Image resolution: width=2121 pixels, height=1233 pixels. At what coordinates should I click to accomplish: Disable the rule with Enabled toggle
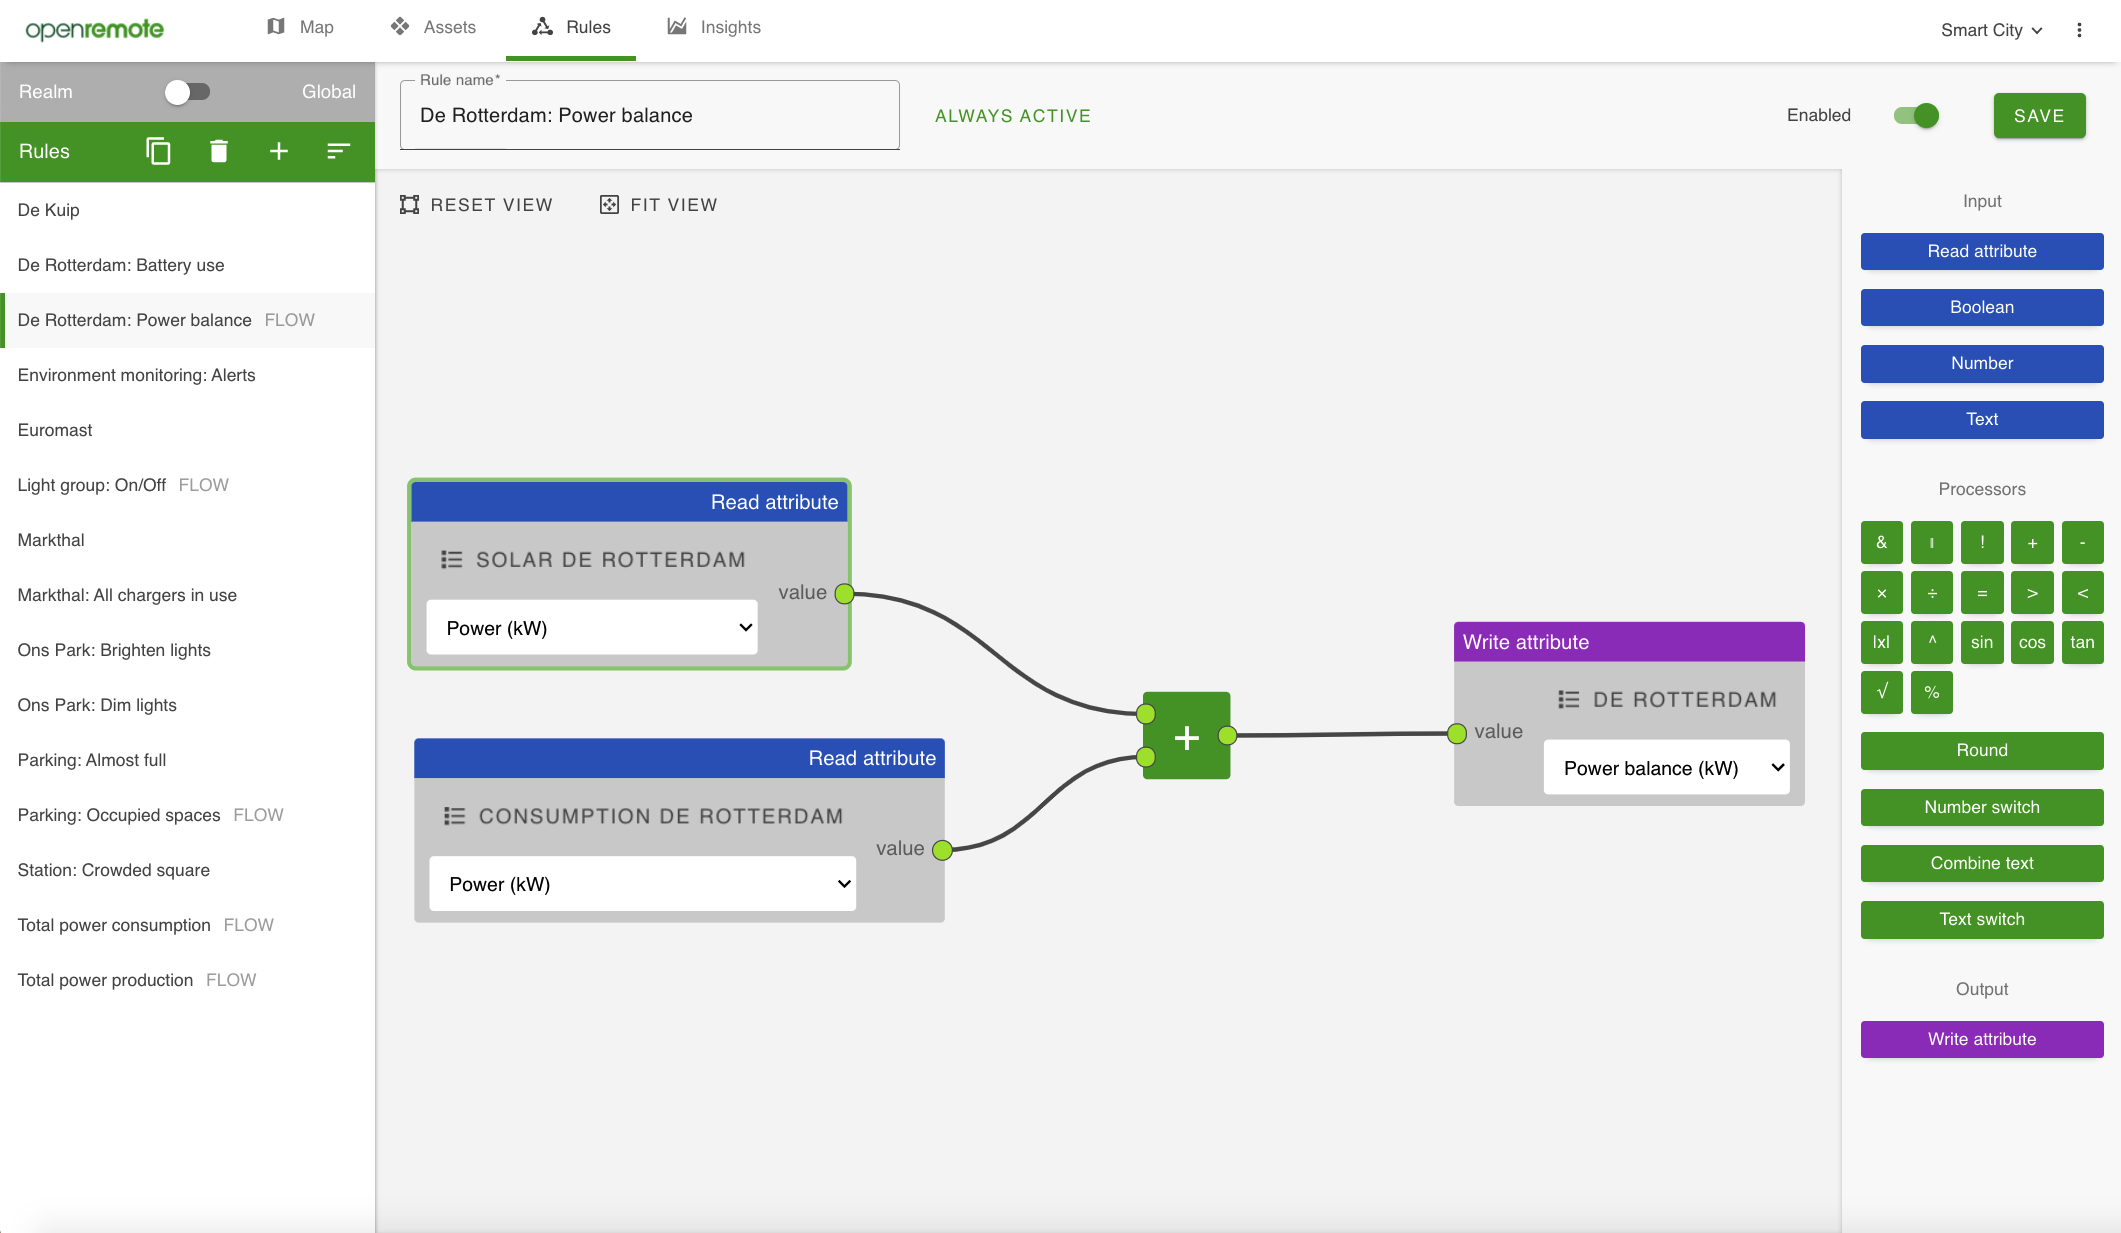click(1916, 116)
